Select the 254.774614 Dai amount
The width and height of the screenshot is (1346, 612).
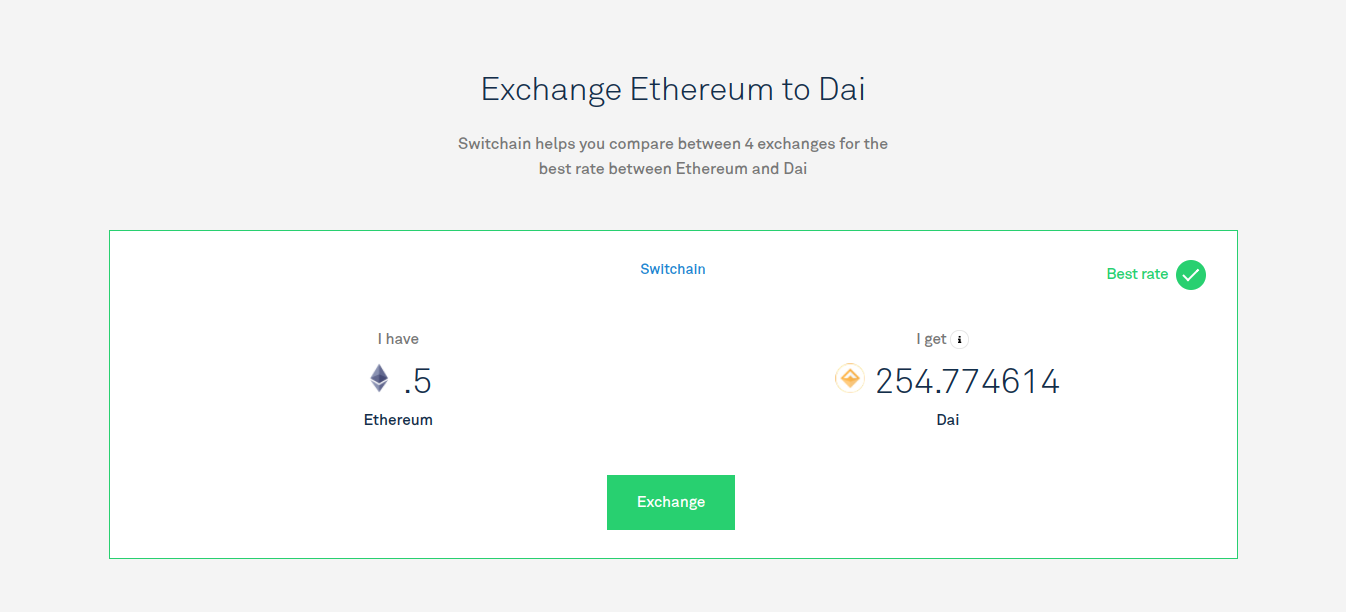(967, 382)
